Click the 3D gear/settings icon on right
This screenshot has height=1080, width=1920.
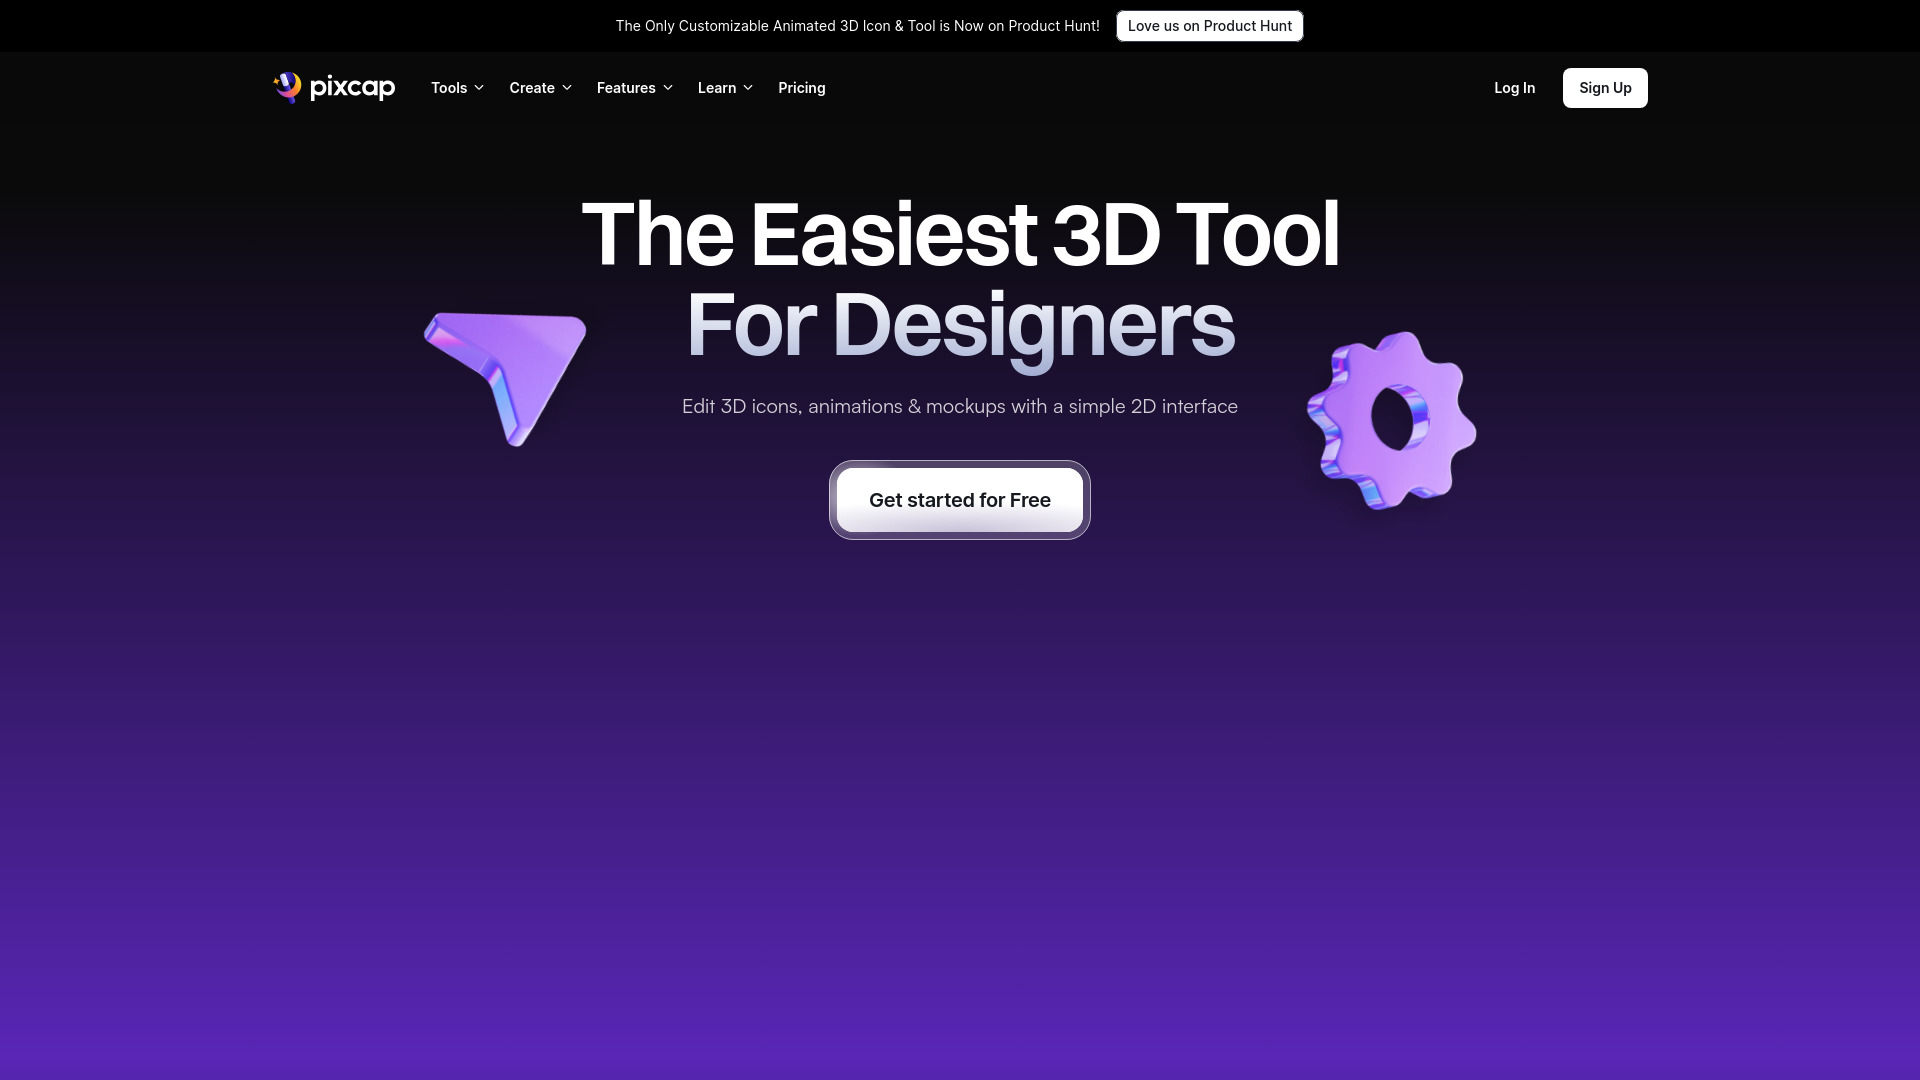pyautogui.click(x=1391, y=418)
